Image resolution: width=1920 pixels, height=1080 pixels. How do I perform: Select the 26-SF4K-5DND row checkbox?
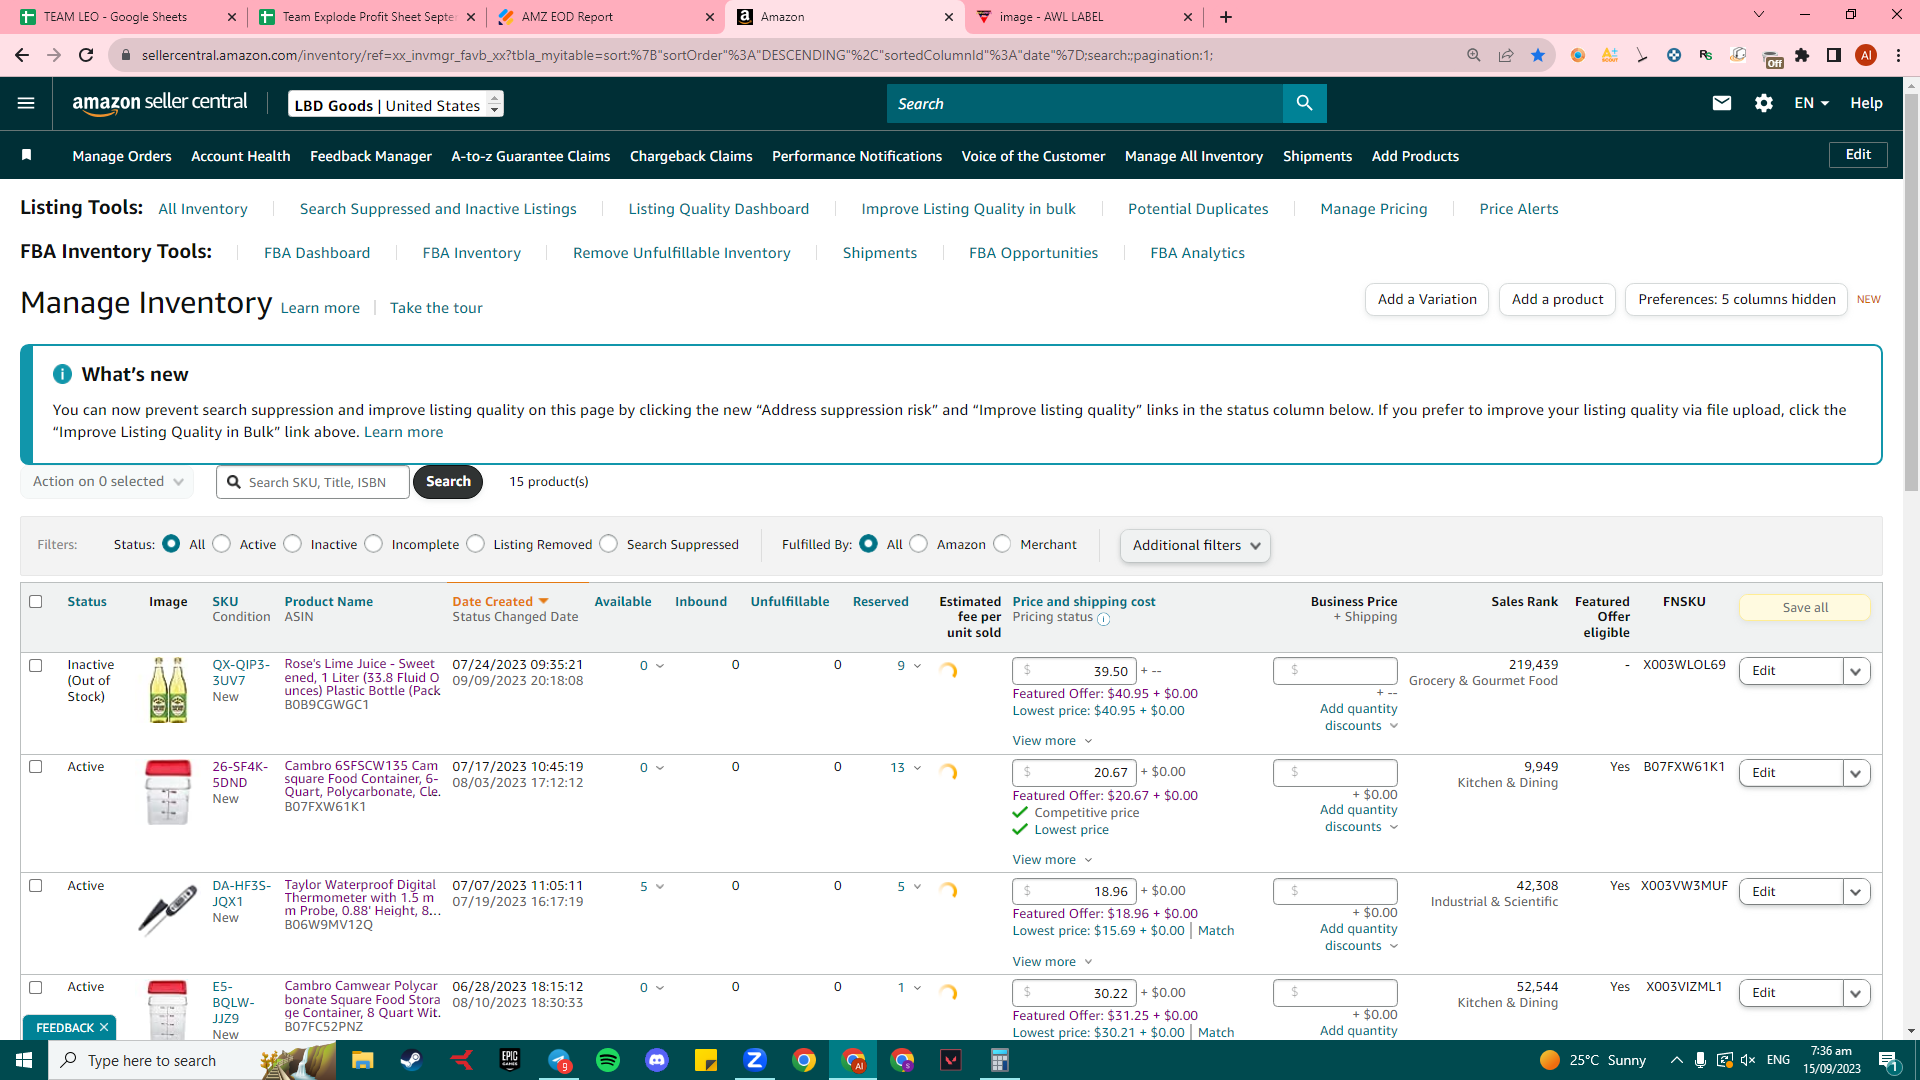click(36, 767)
